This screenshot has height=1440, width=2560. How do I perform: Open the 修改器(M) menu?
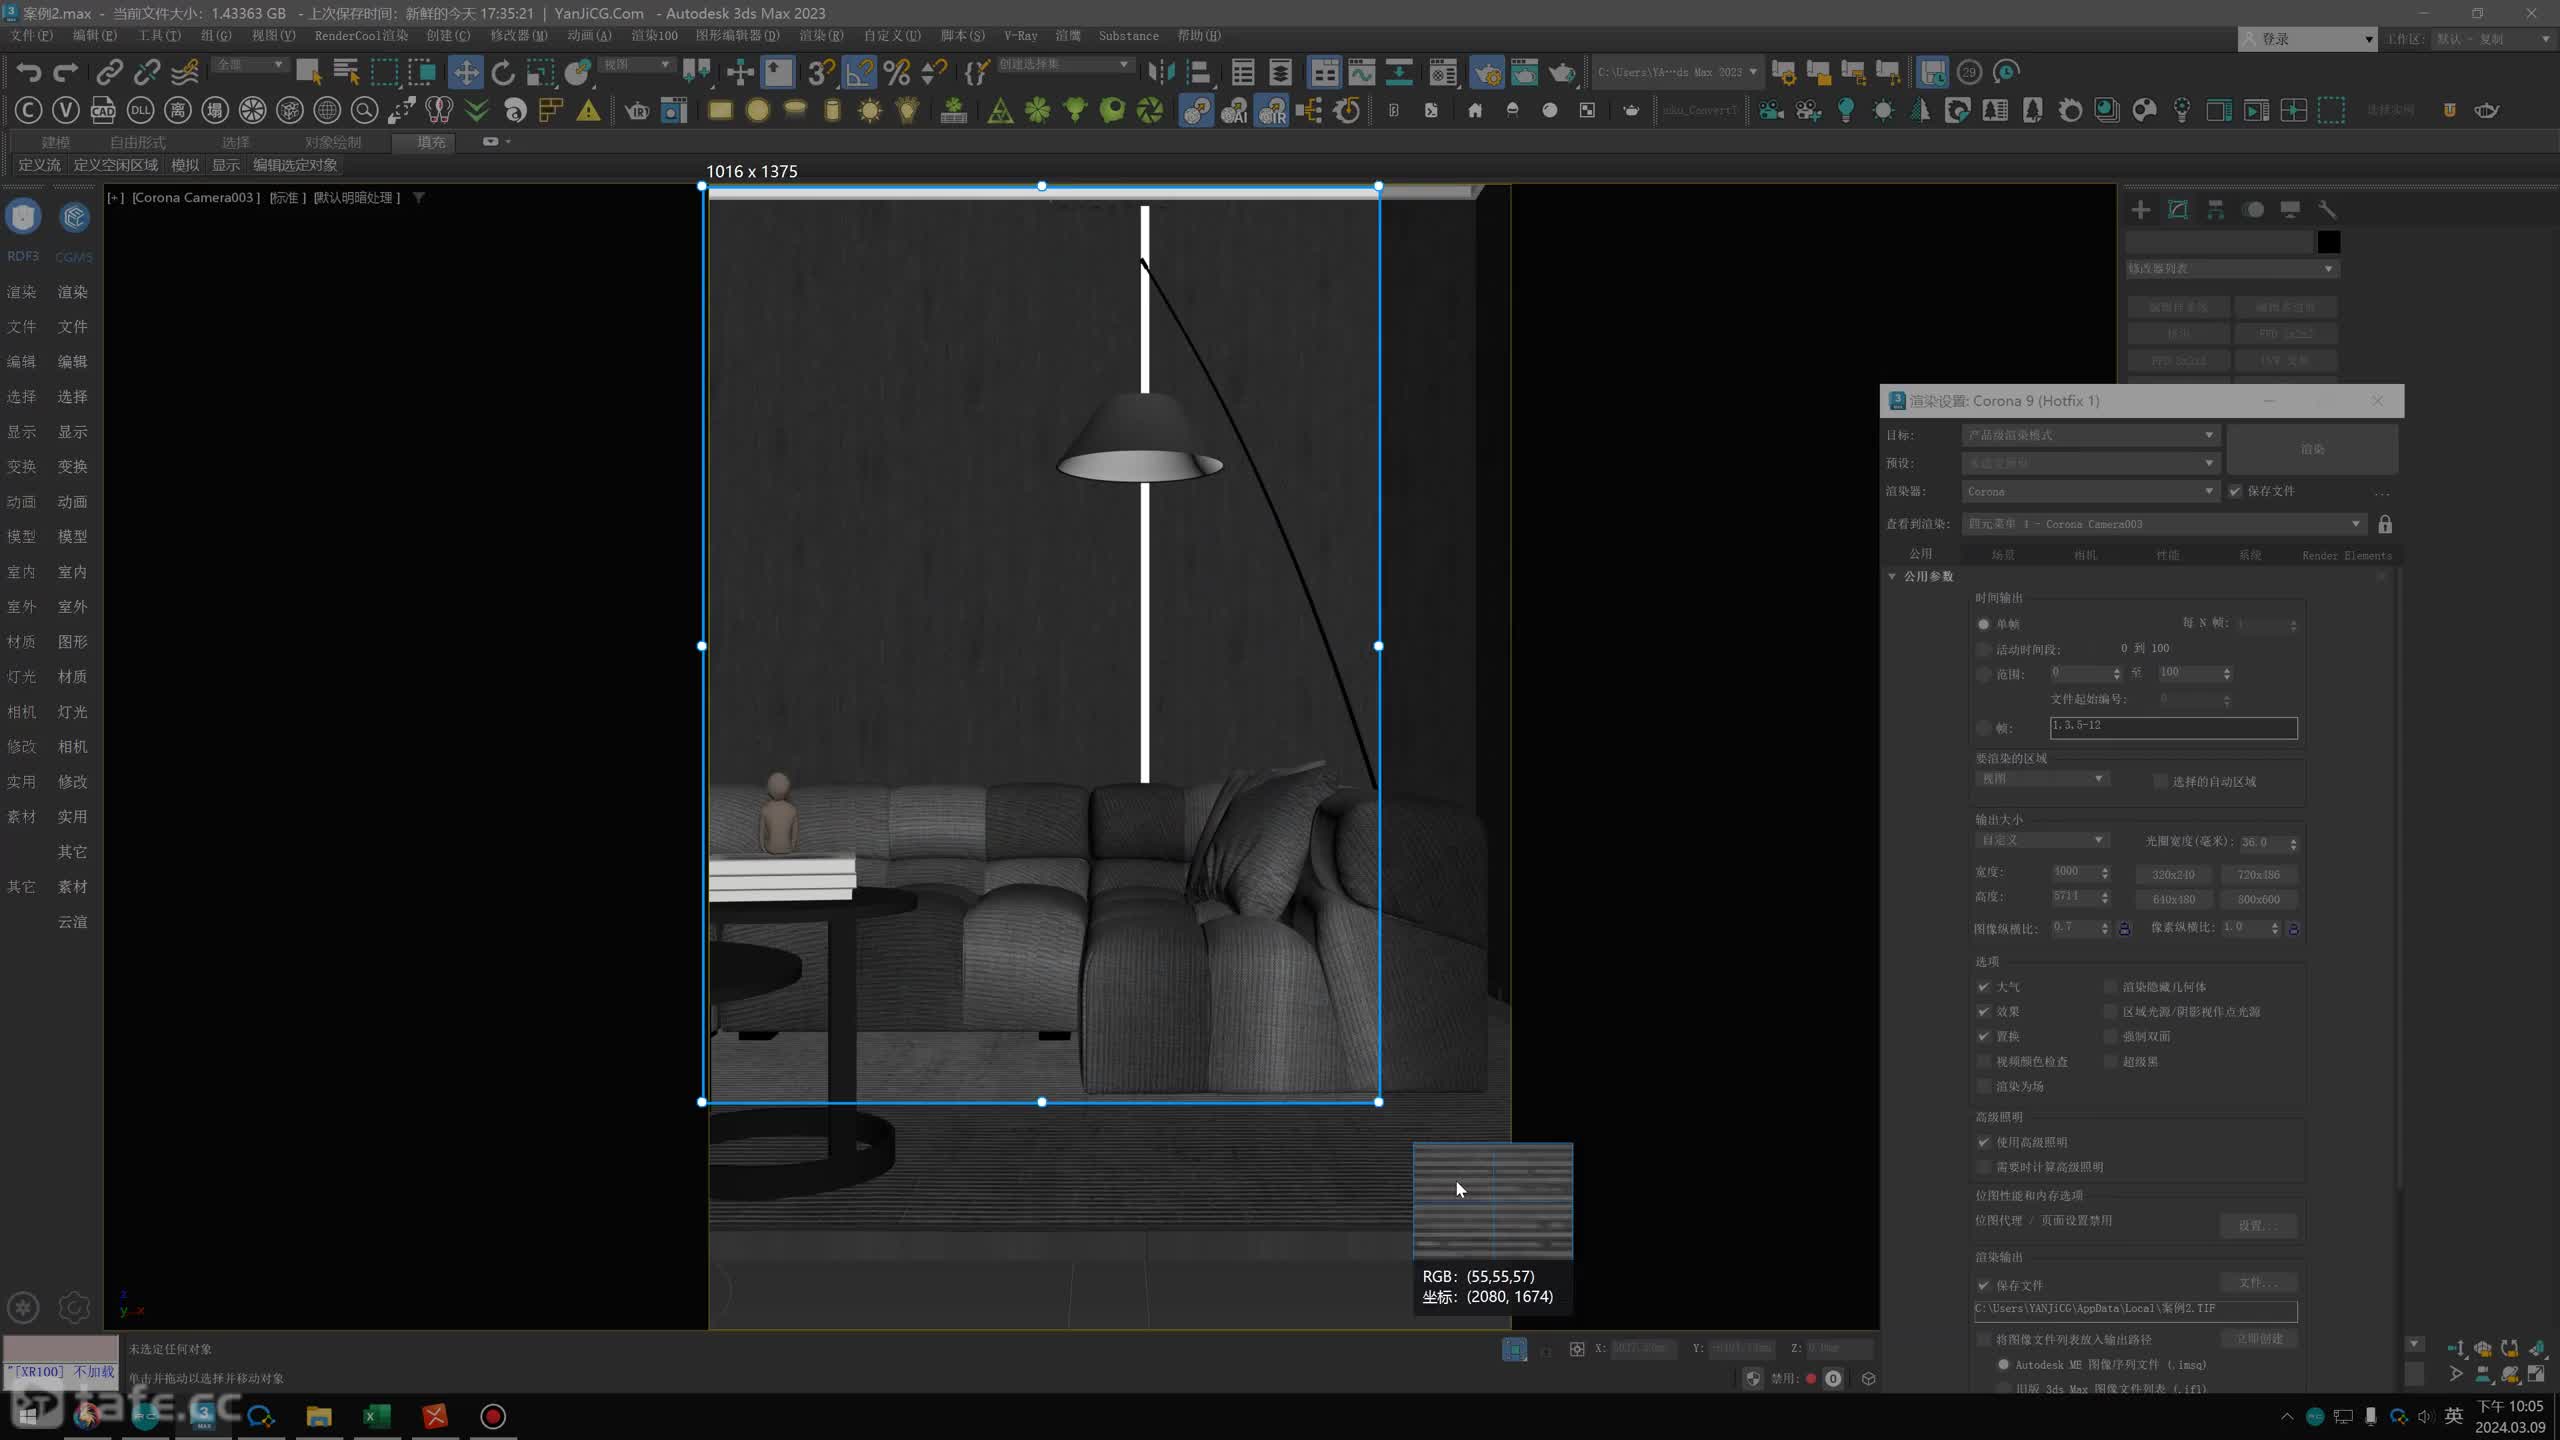pyautogui.click(x=518, y=35)
